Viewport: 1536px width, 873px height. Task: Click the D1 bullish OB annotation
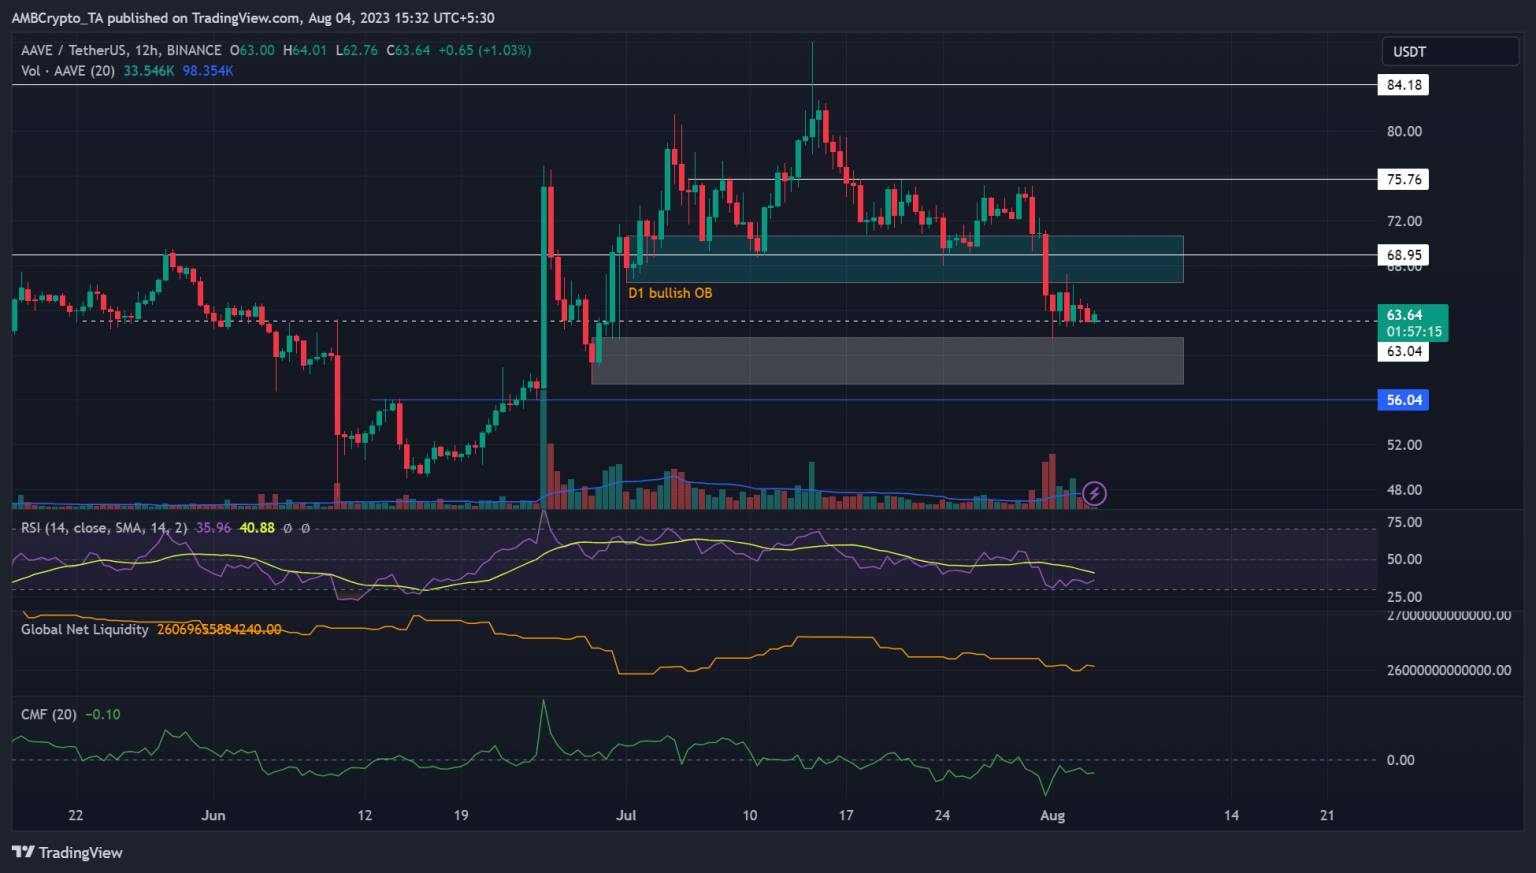tap(668, 292)
